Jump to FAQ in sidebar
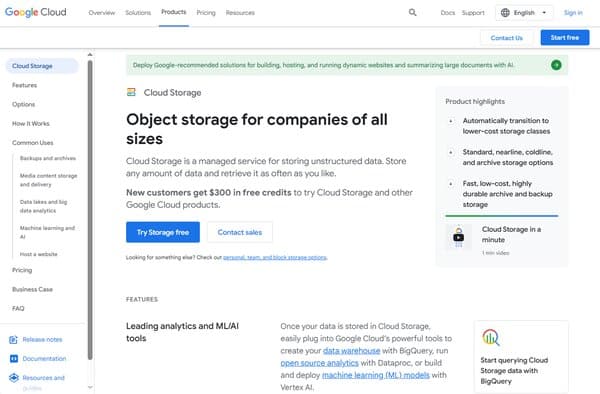 tap(18, 308)
